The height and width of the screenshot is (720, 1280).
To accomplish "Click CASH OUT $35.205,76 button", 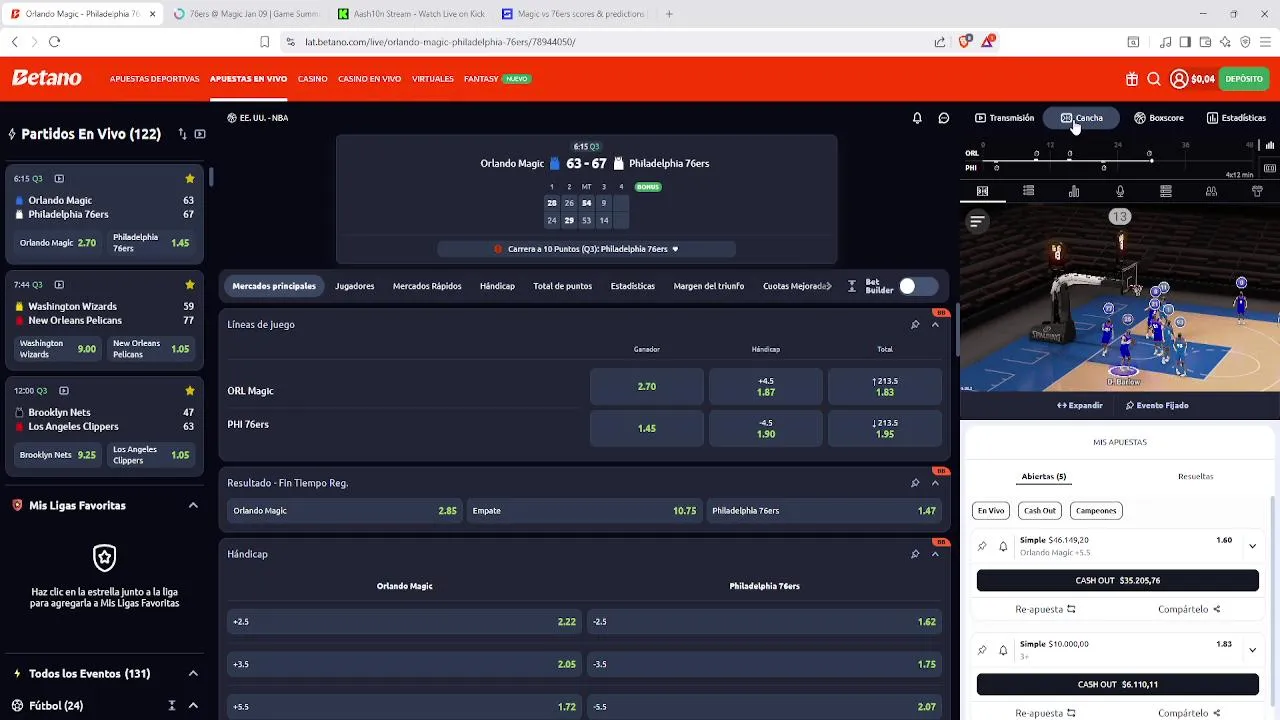I will tap(1117, 581).
